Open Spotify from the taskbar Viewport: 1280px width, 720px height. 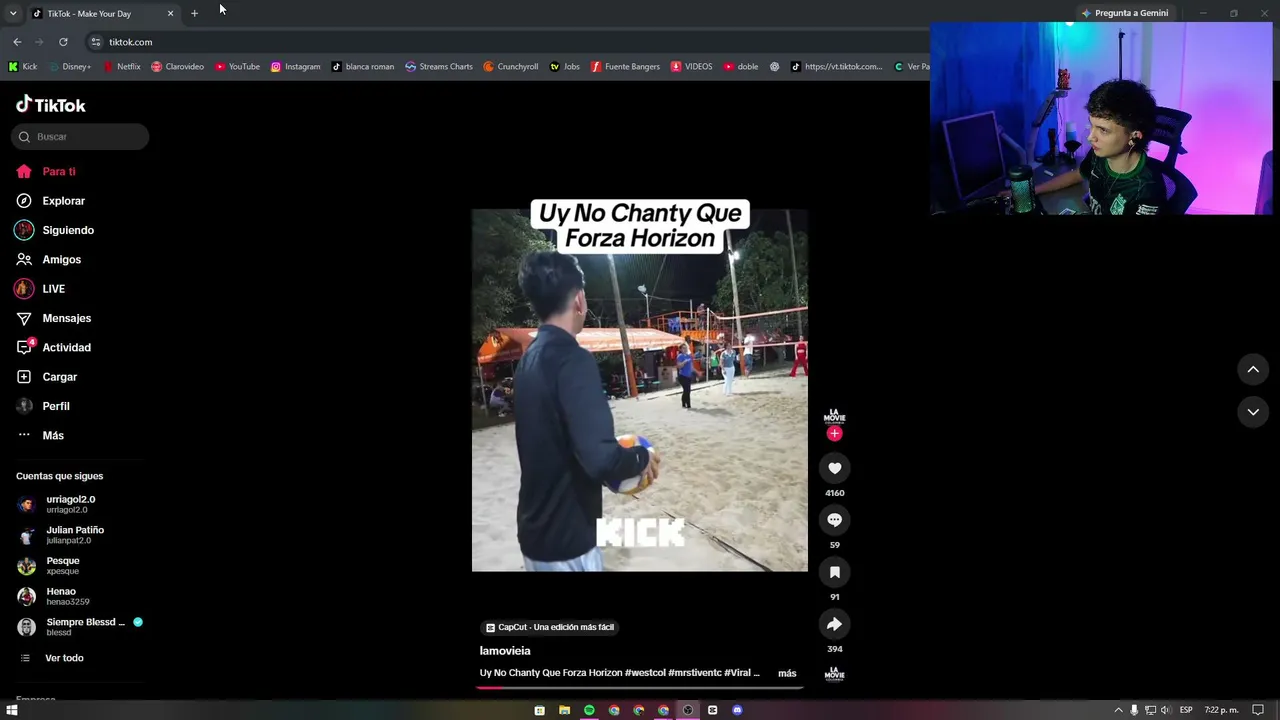(589, 710)
